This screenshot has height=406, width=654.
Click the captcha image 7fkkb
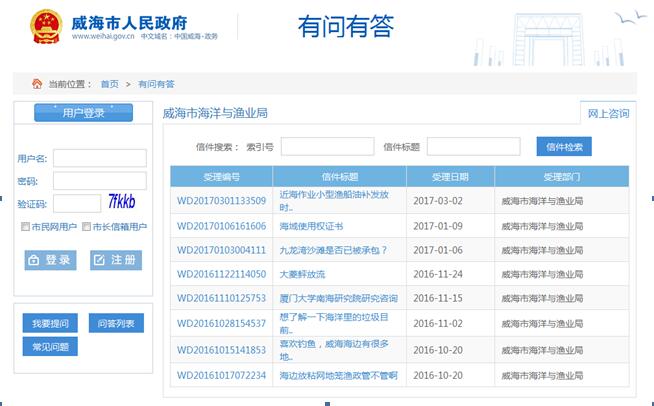122,203
